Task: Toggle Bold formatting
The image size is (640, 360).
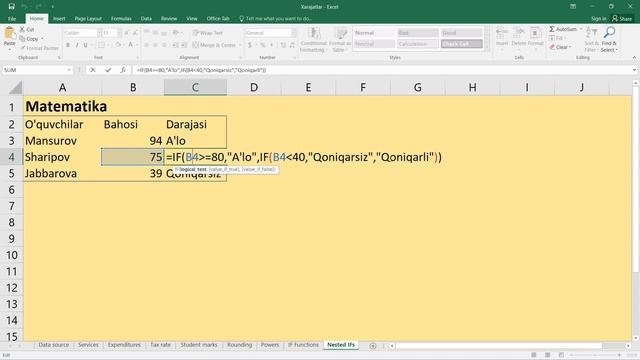Action: [x=68, y=45]
